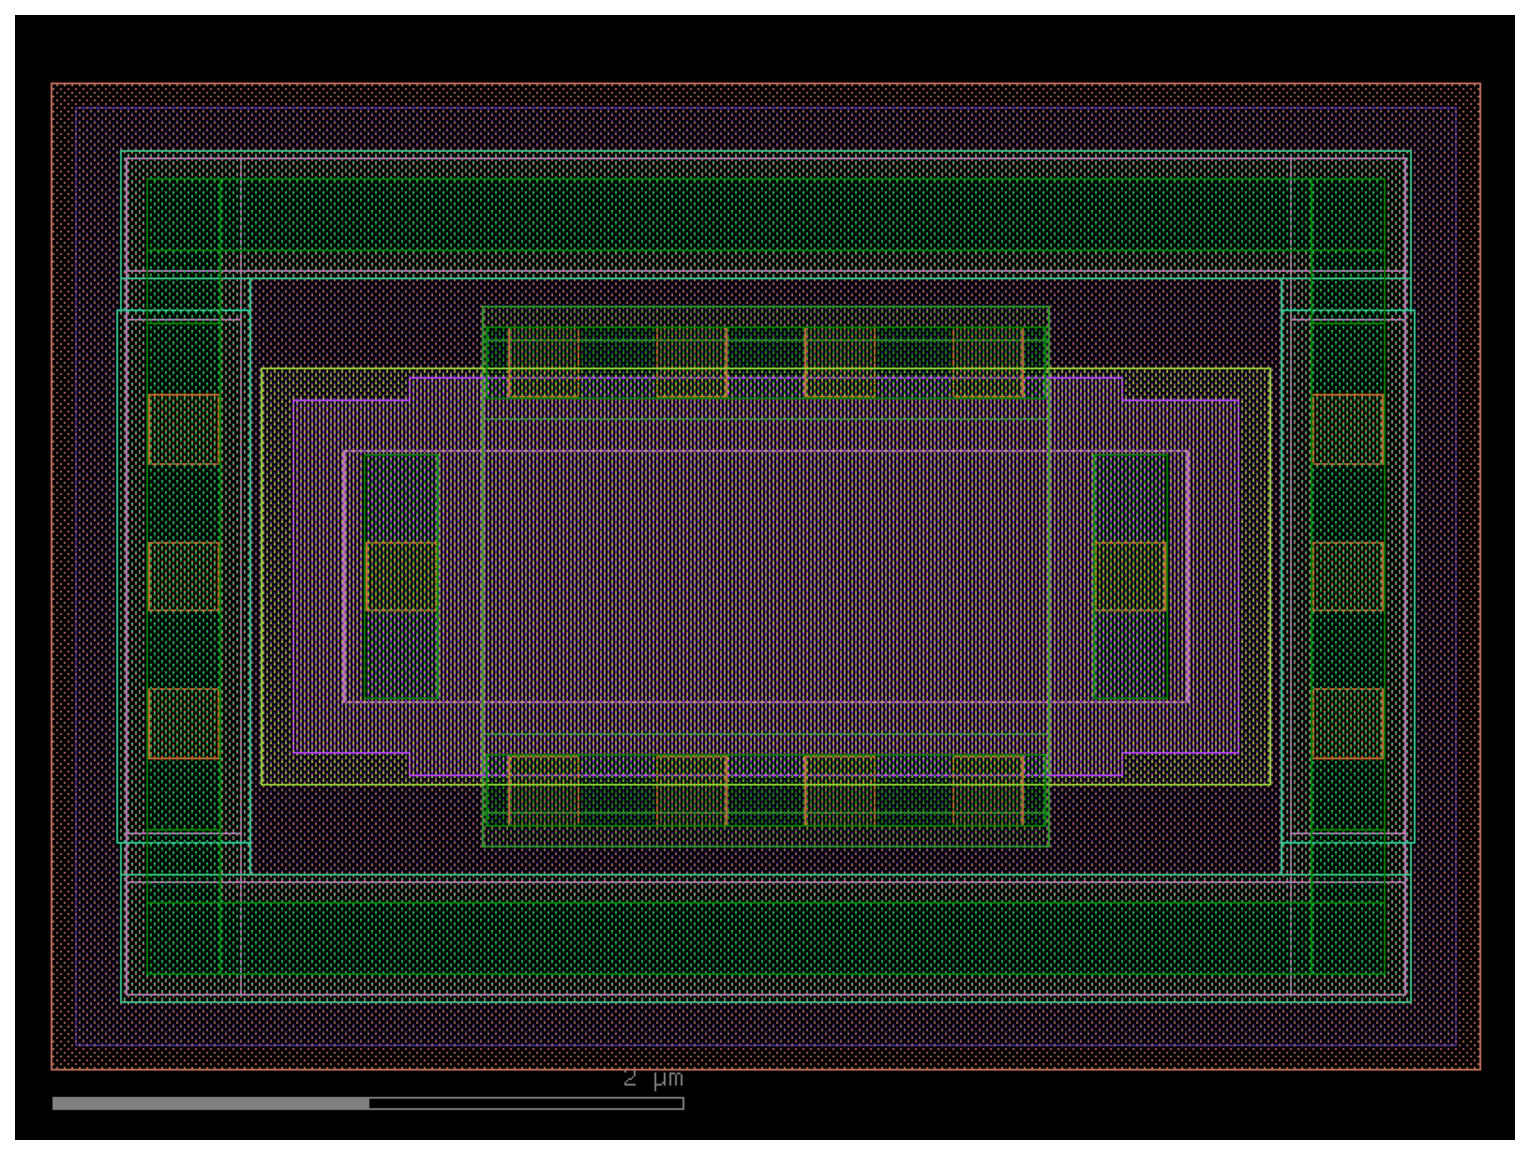The width and height of the screenshot is (1530, 1155).
Task: Select the top orange contact in the left guard column
Action: click(x=184, y=429)
